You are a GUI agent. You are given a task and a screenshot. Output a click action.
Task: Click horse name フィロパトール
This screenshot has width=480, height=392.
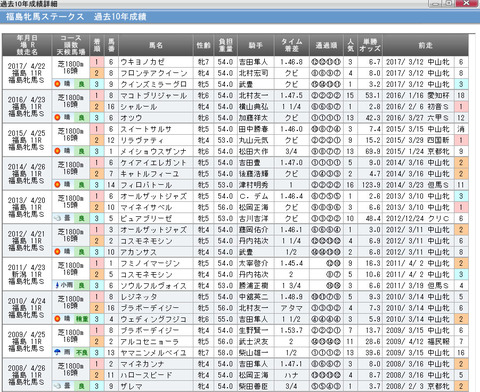[x=146, y=185]
